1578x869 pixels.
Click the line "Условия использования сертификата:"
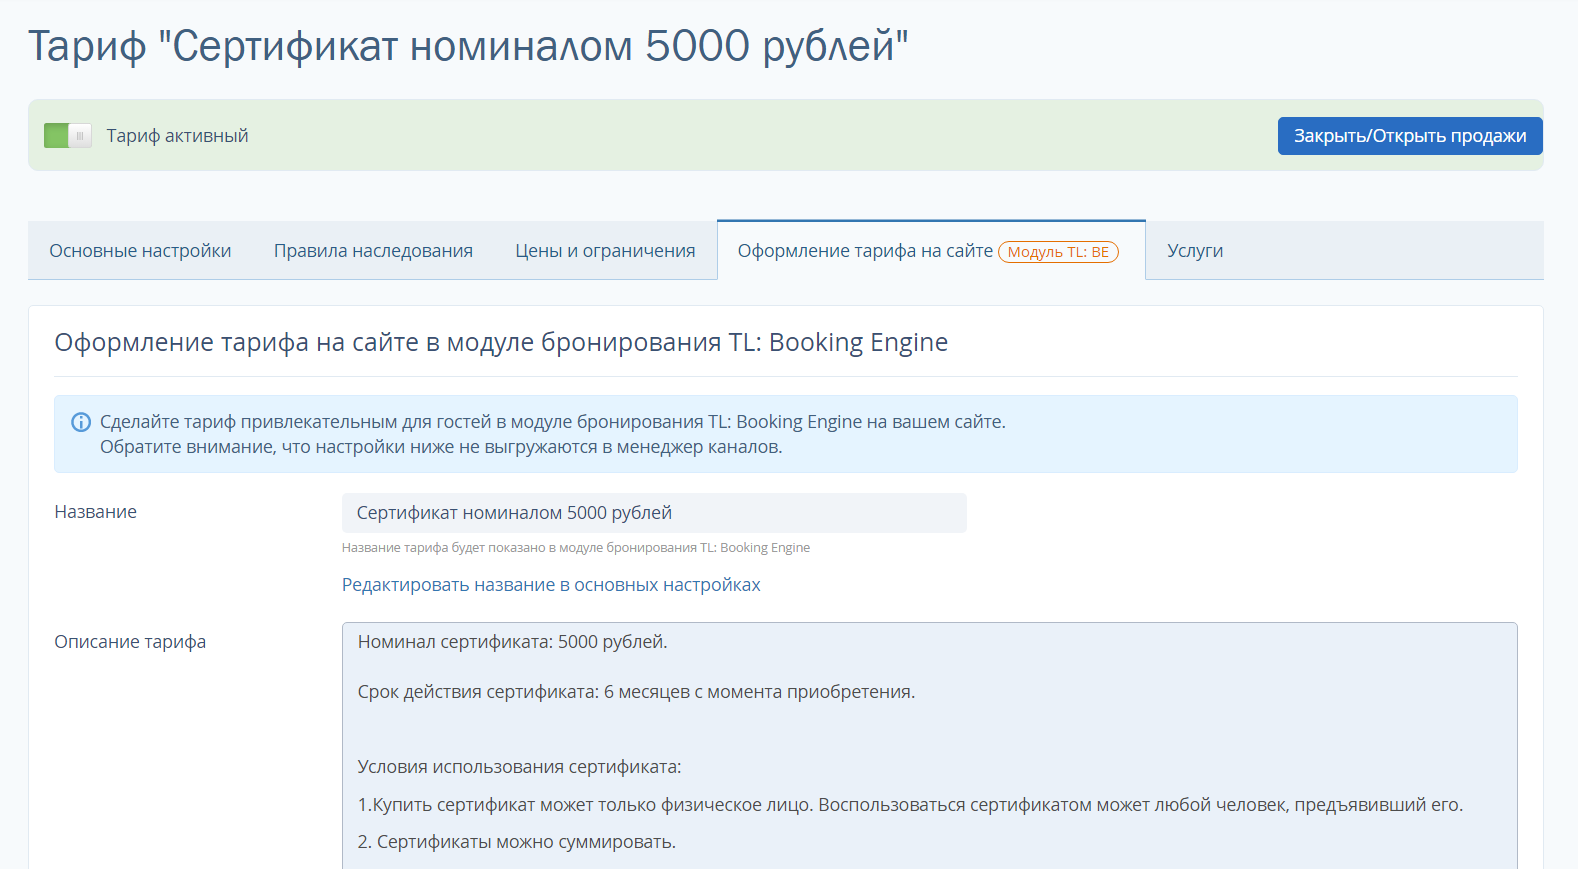pyautogui.click(x=519, y=767)
